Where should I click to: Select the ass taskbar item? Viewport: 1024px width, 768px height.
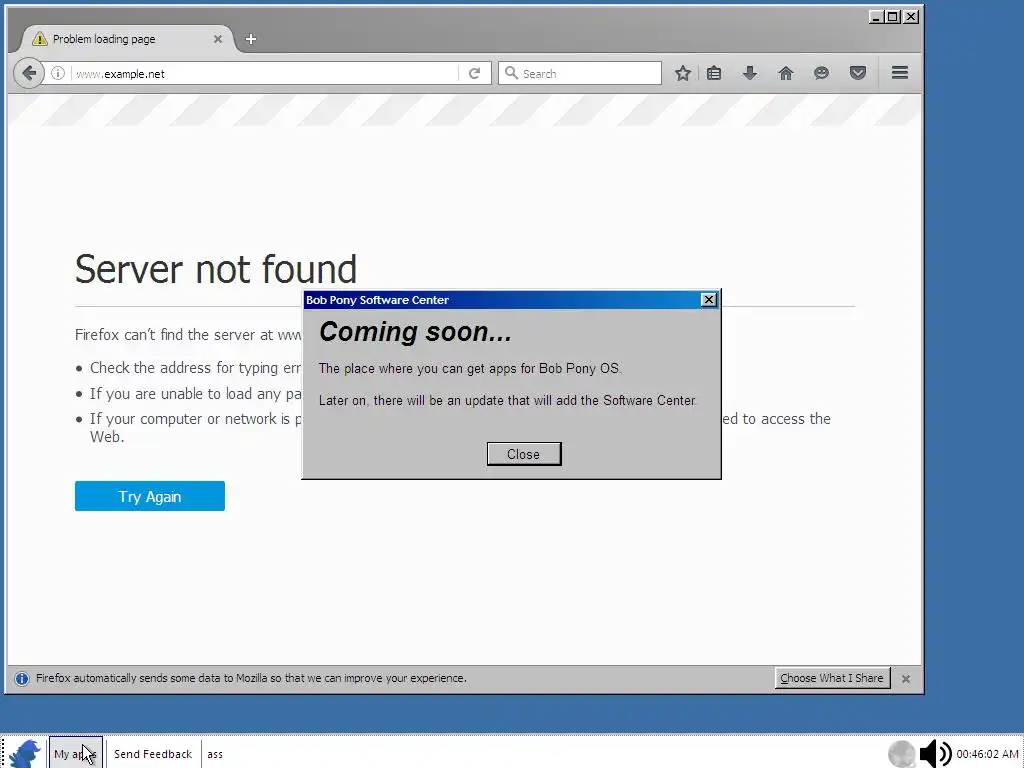(x=215, y=754)
